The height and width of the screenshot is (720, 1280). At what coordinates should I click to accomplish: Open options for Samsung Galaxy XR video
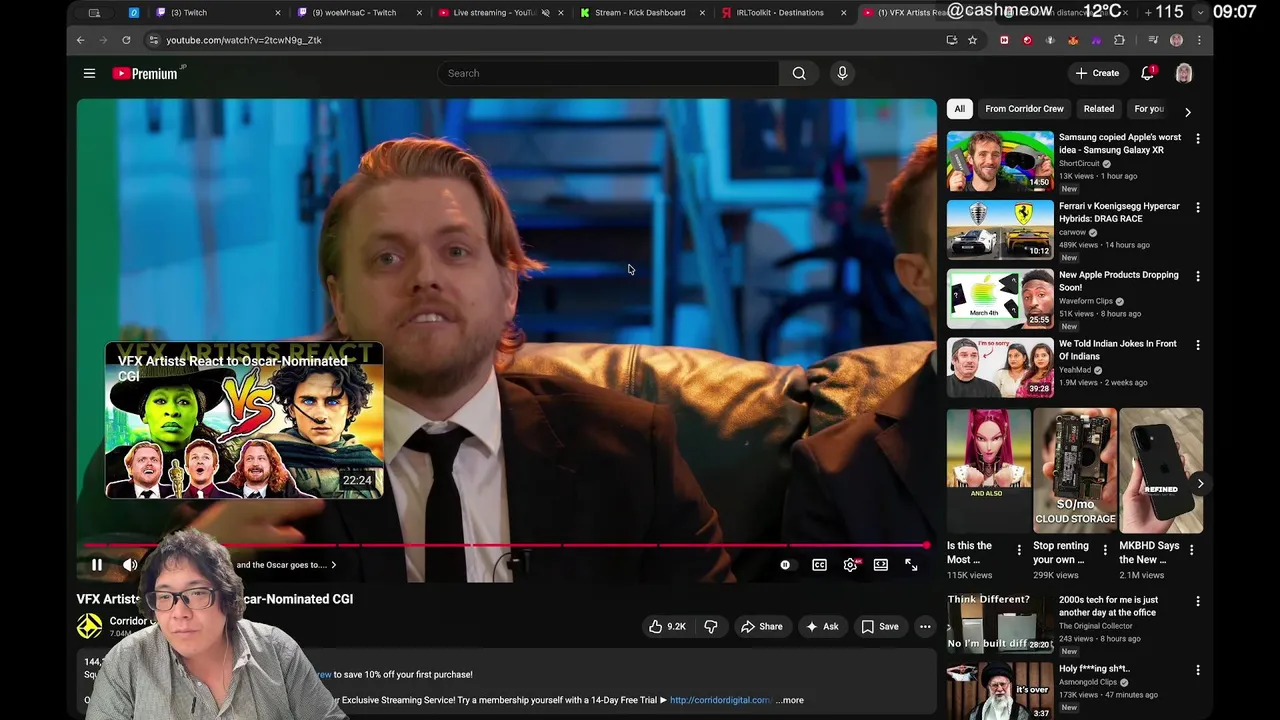1198,139
